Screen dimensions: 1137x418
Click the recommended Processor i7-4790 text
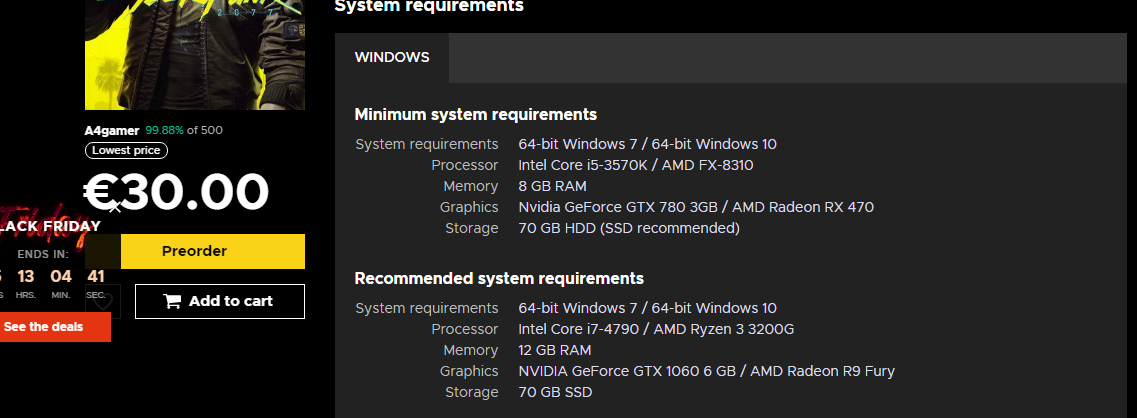point(656,329)
